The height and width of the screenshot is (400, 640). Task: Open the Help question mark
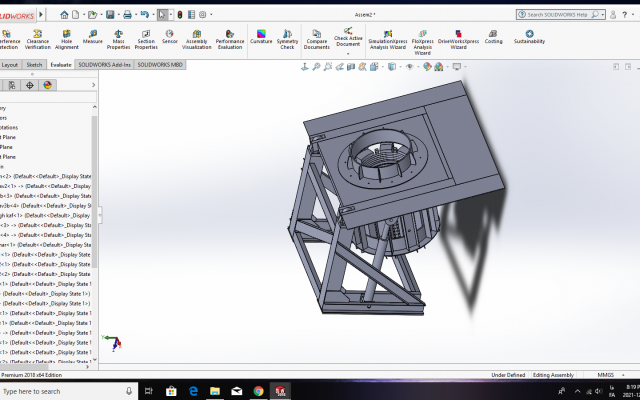[624, 15]
